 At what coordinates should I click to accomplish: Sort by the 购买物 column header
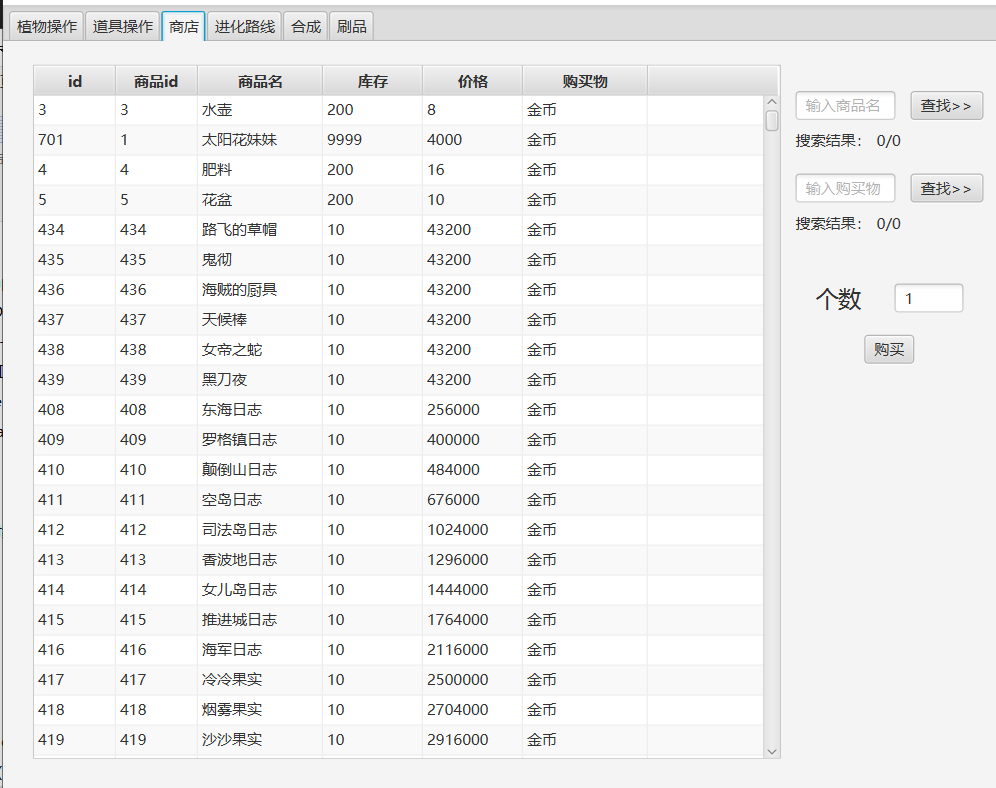[585, 81]
